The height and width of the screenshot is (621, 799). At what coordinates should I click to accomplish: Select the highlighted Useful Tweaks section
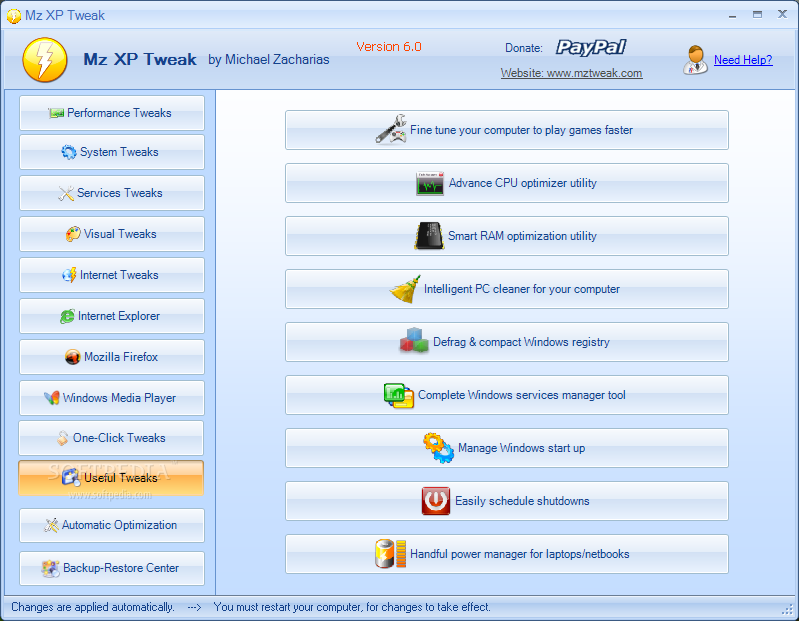(x=111, y=478)
